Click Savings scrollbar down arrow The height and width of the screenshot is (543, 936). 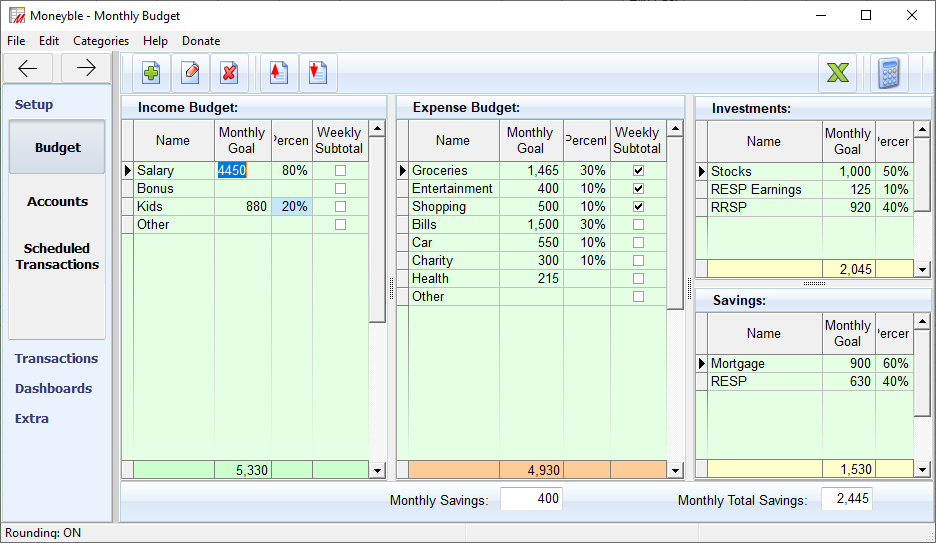coord(922,470)
